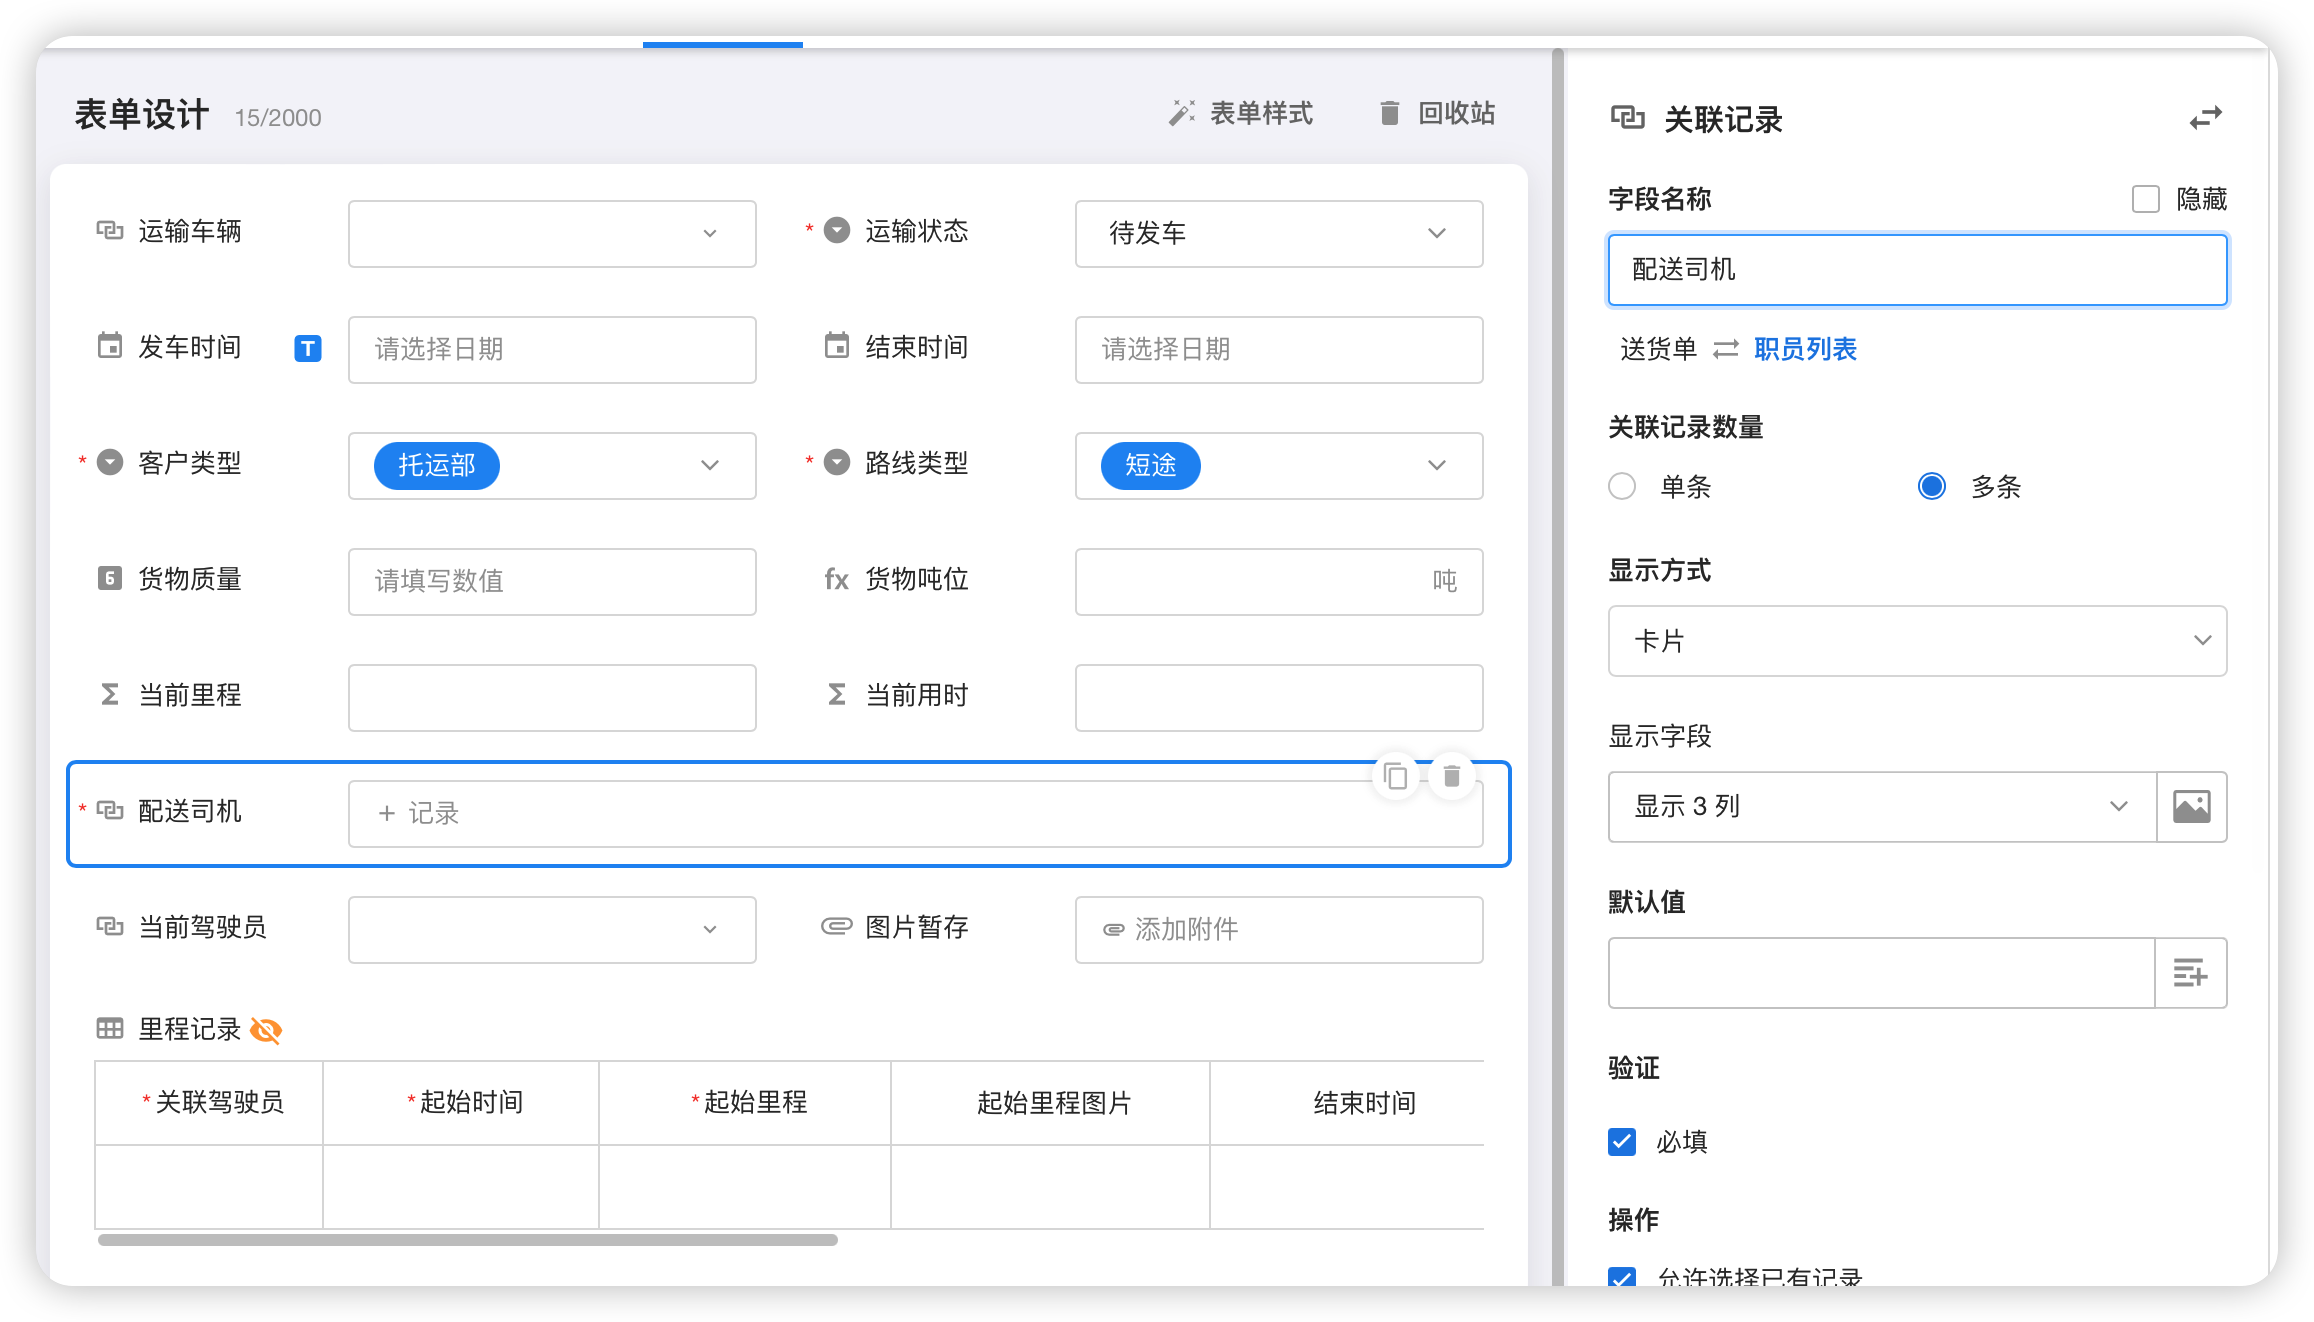This screenshot has height=1322, width=2314.
Task: Click the hidden-eye icon next to 里程记录
Action: point(266,1030)
